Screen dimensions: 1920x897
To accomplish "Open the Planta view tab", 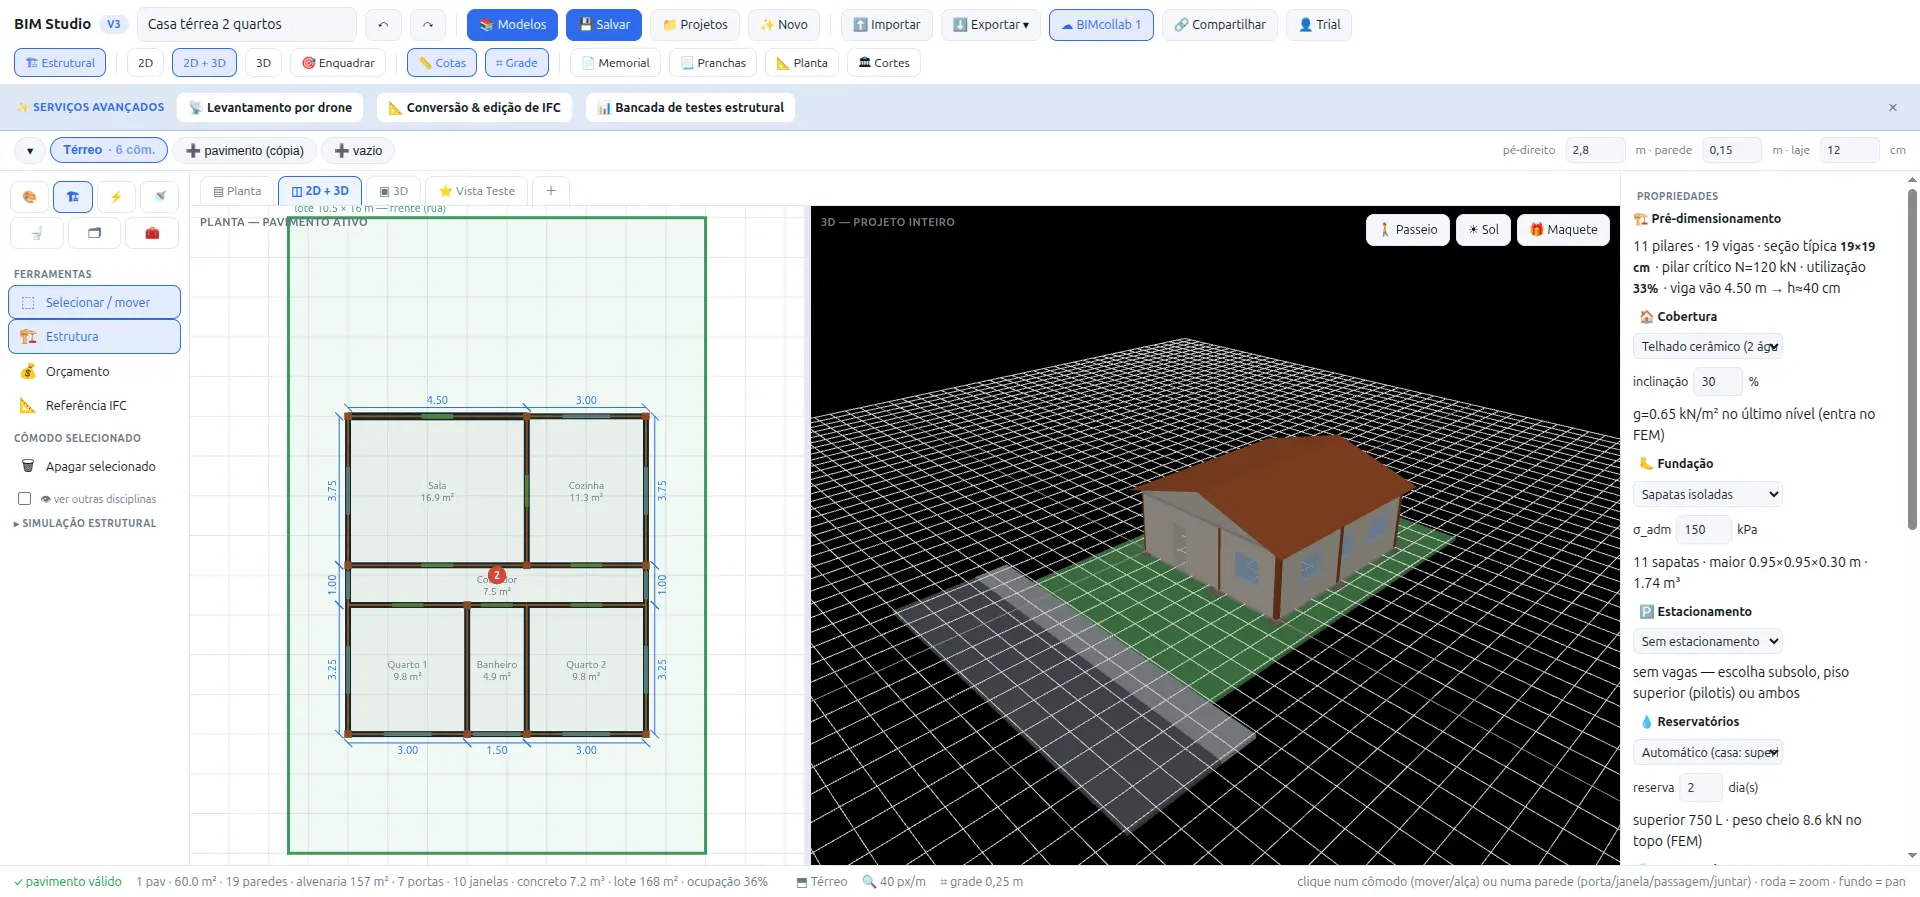I will click(237, 191).
